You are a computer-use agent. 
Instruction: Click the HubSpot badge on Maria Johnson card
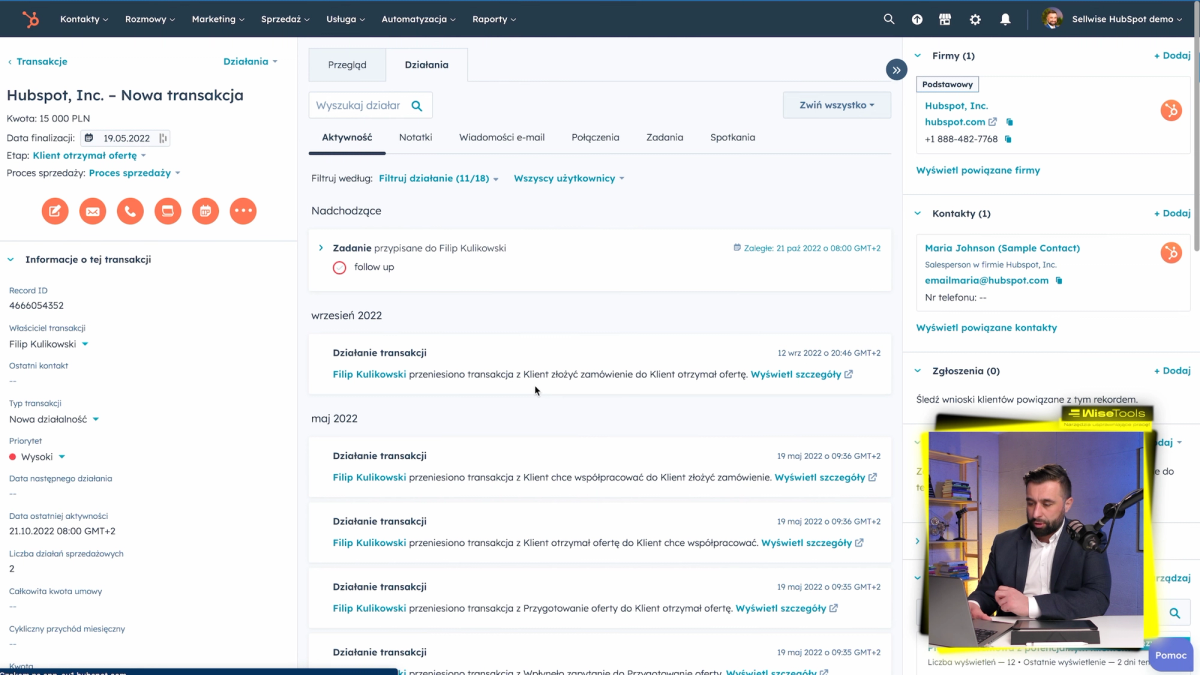pyautogui.click(x=1171, y=253)
